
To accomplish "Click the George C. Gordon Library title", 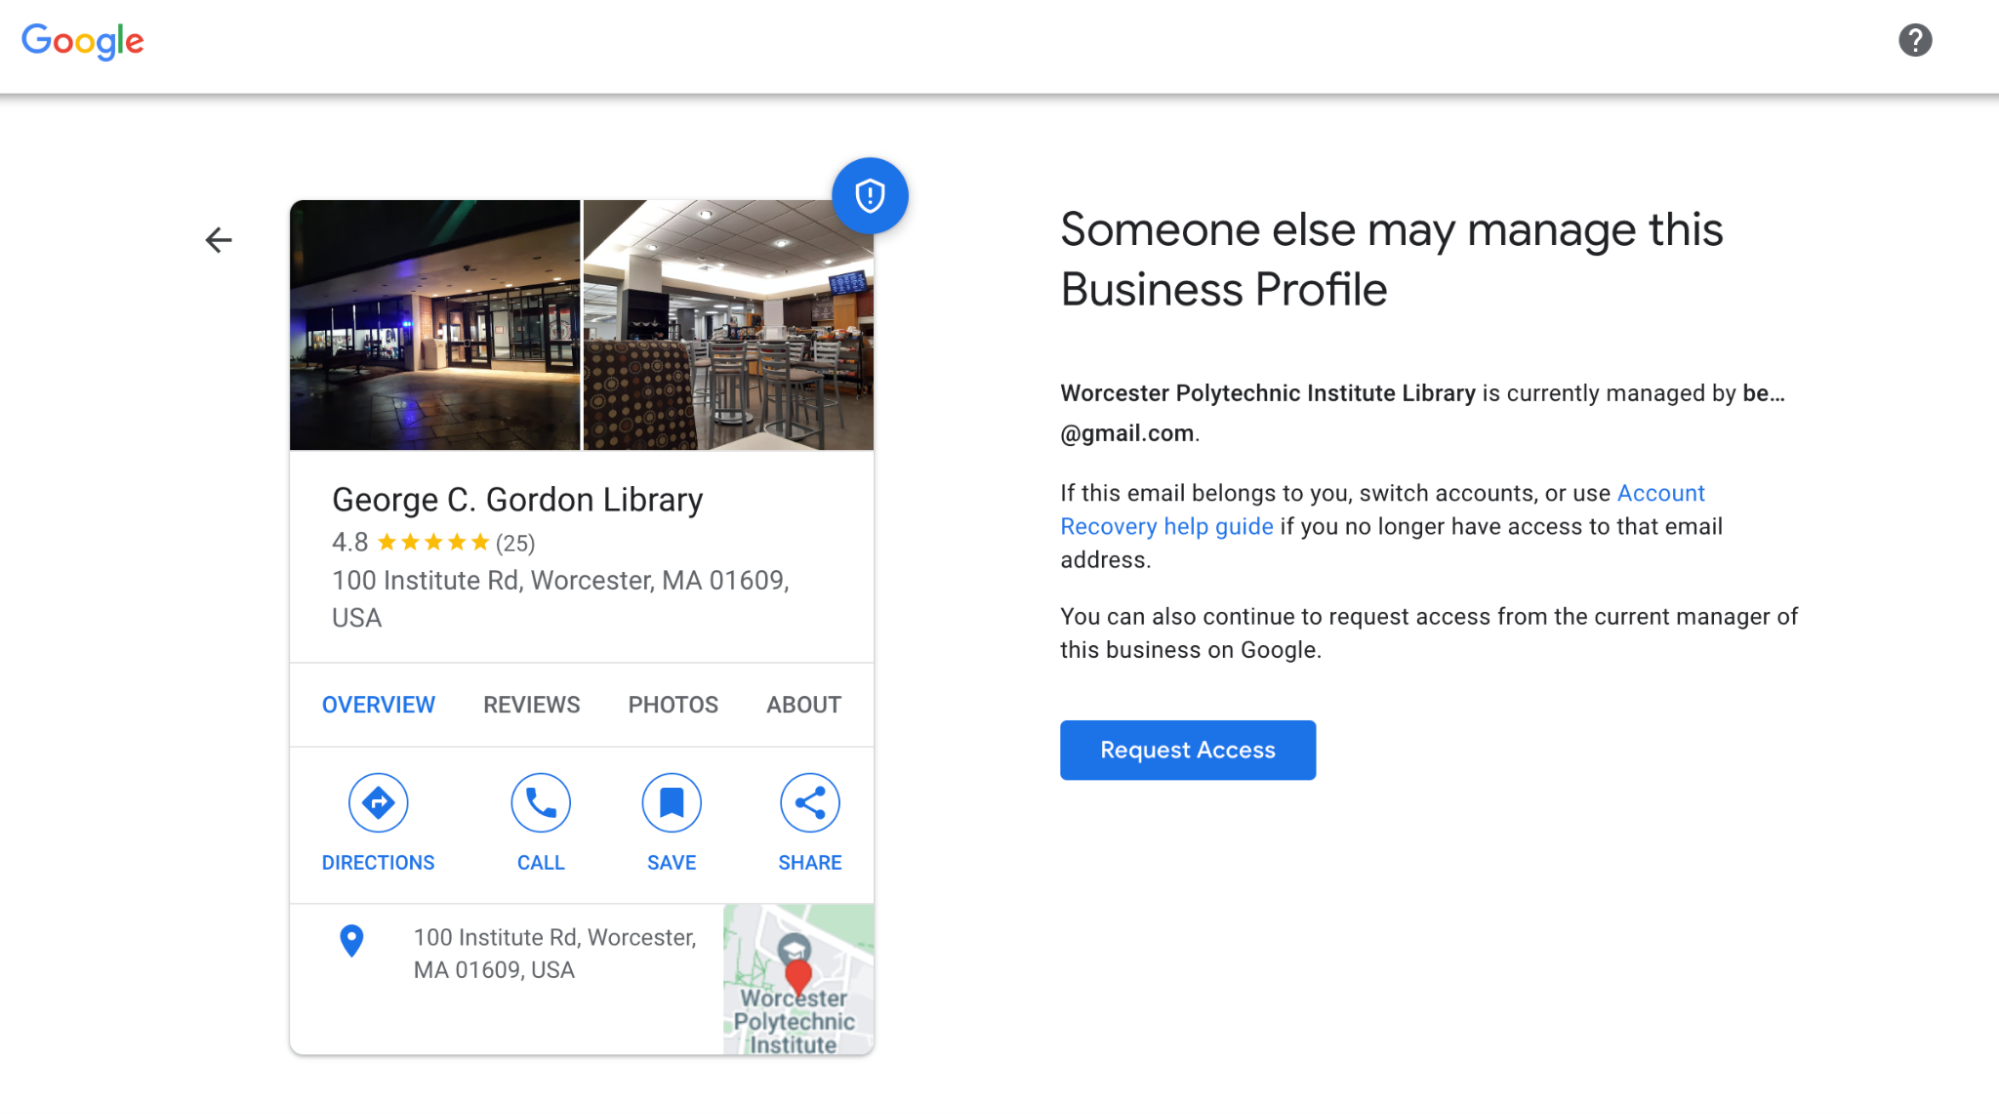I will [x=517, y=499].
